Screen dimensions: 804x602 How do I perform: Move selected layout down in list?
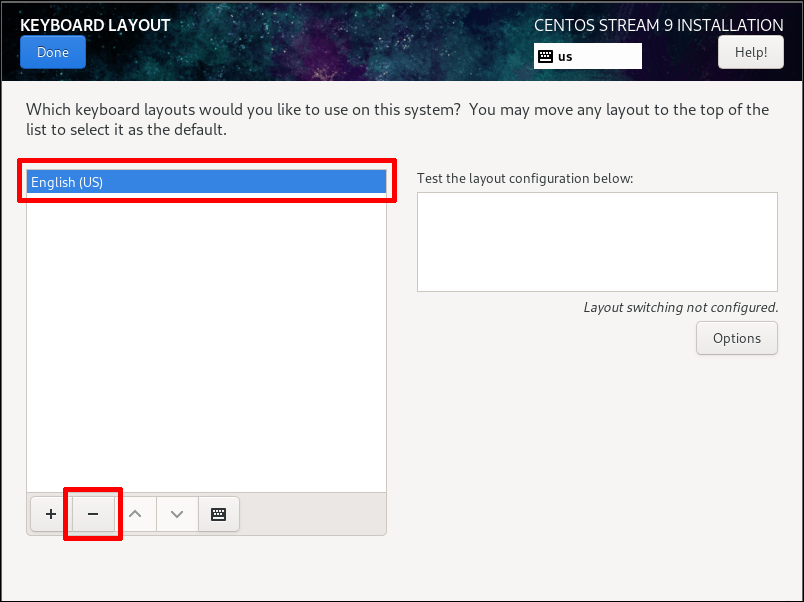point(177,514)
